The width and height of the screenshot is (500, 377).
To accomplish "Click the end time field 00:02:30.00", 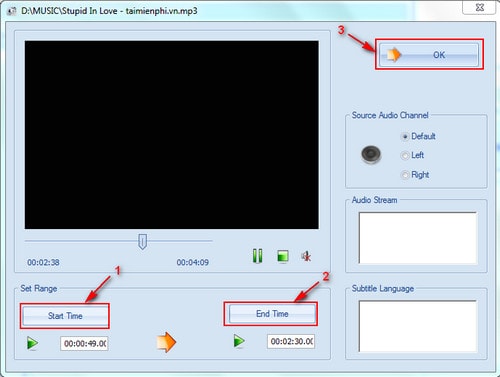I will pyautogui.click(x=291, y=341).
